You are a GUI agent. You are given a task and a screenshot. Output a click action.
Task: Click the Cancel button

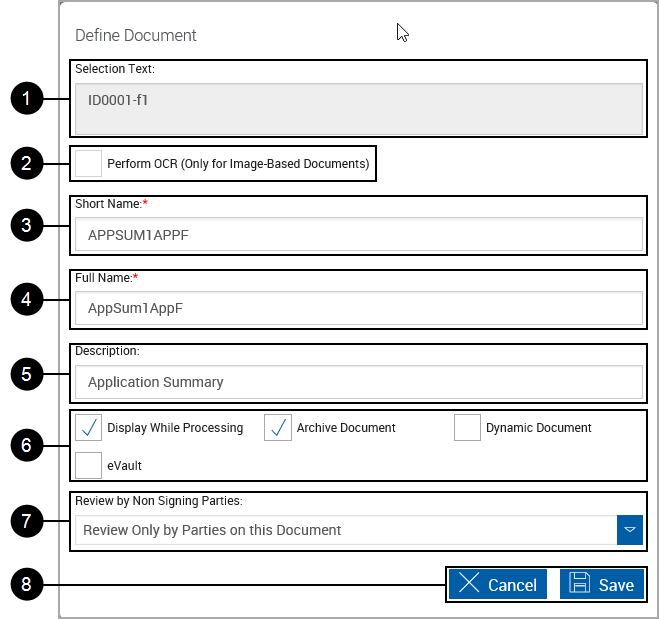point(498,584)
